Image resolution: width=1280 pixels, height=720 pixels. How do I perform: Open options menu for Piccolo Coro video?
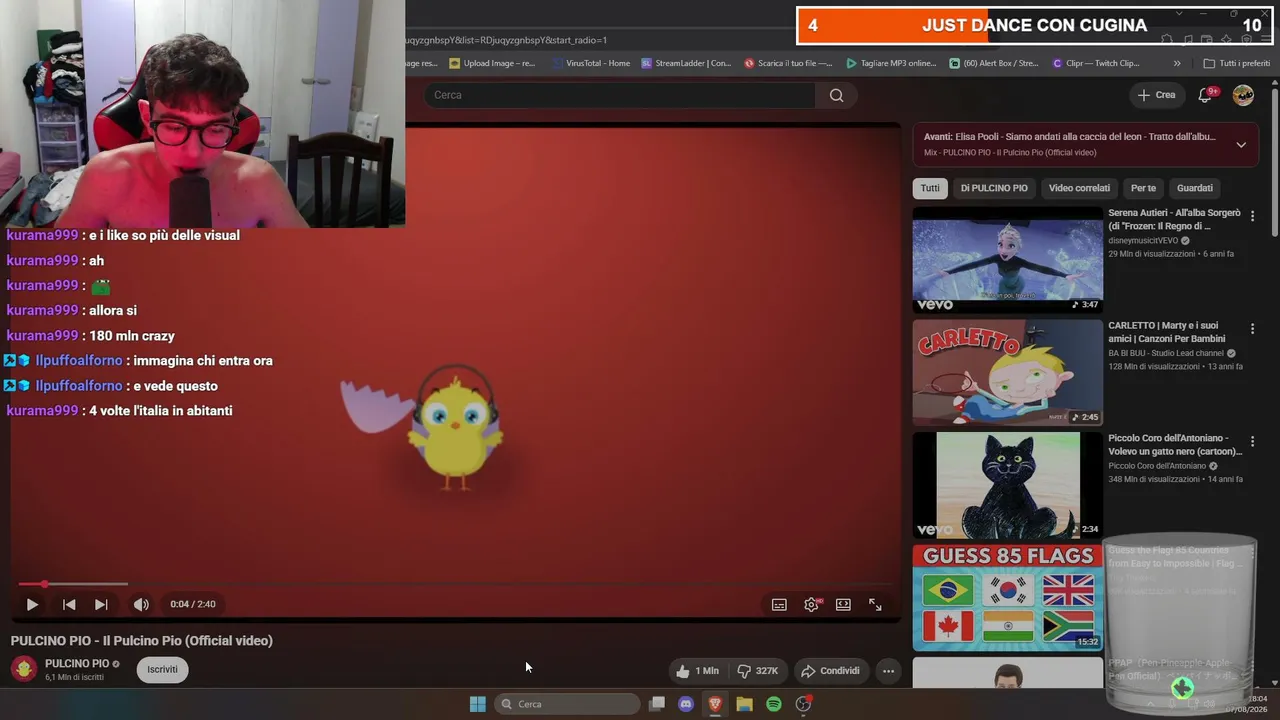point(1252,441)
